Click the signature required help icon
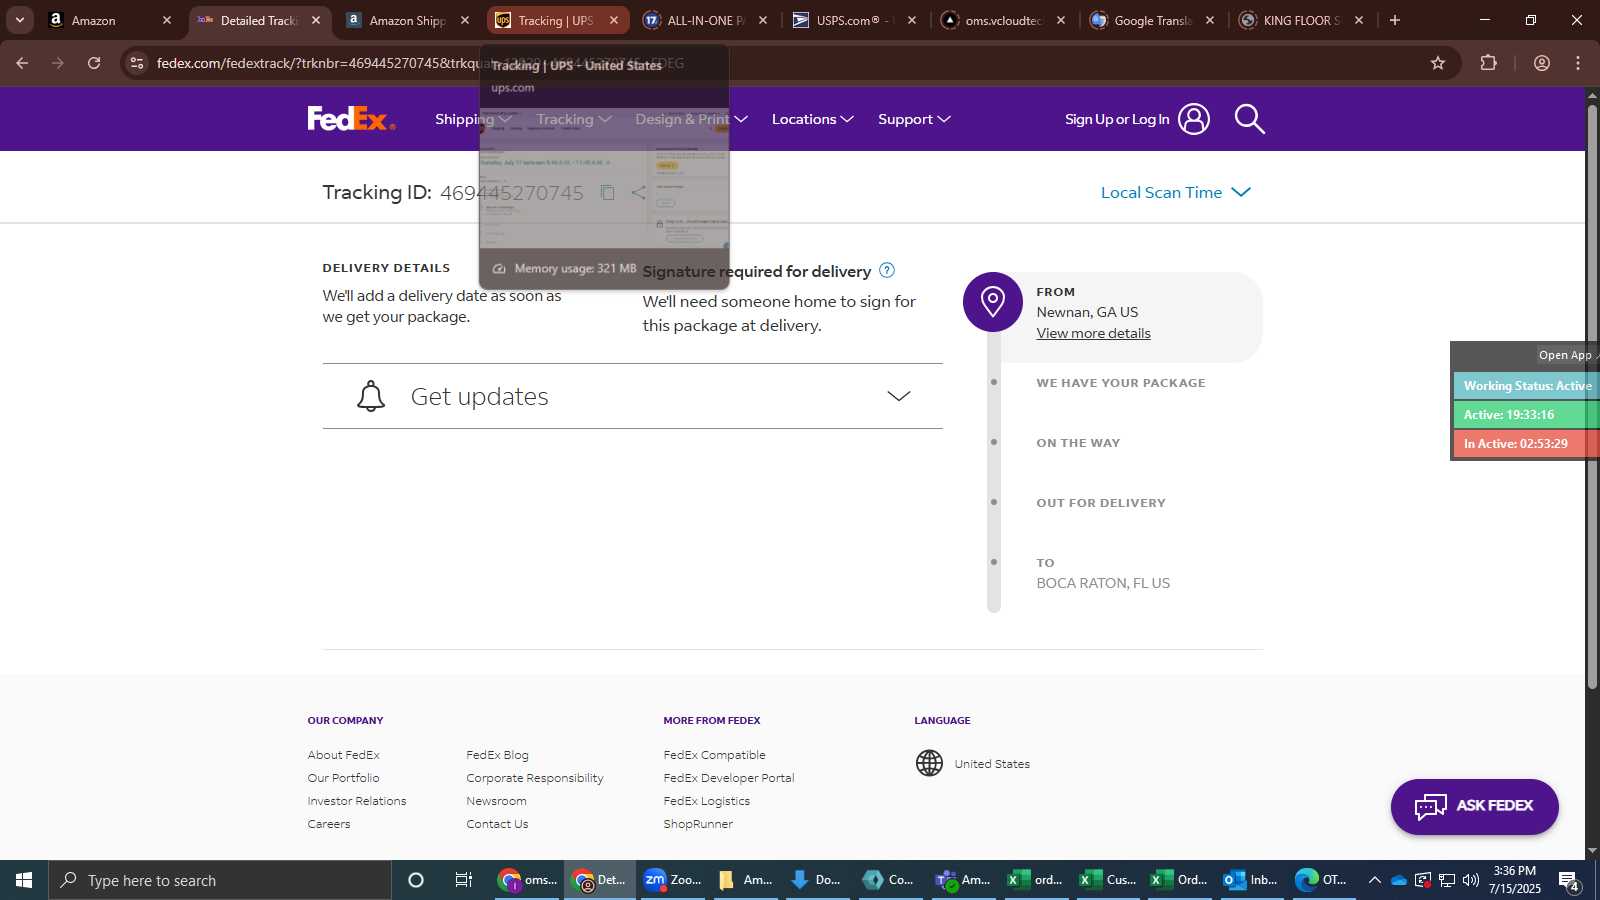Viewport: 1600px width, 900px height. (x=887, y=270)
